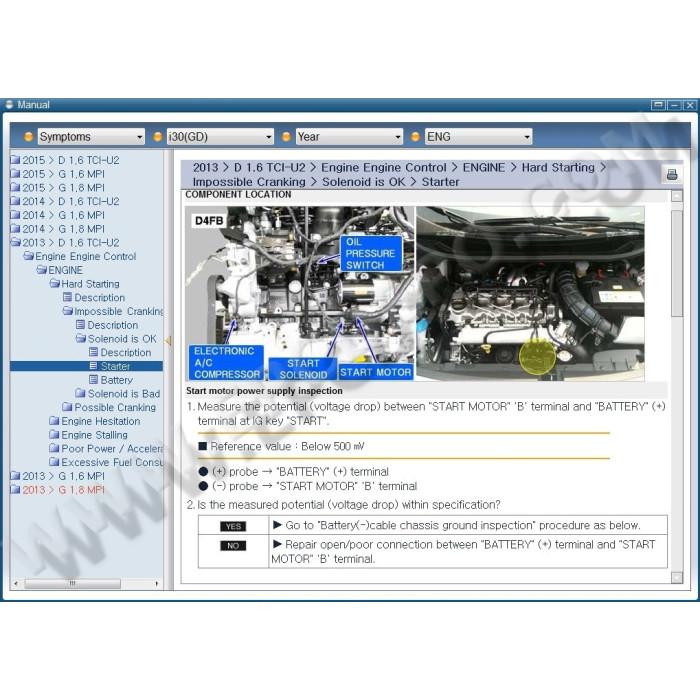Click the tree horizontal scrollbar thumb
The height and width of the screenshot is (700, 700).
[x=72, y=583]
